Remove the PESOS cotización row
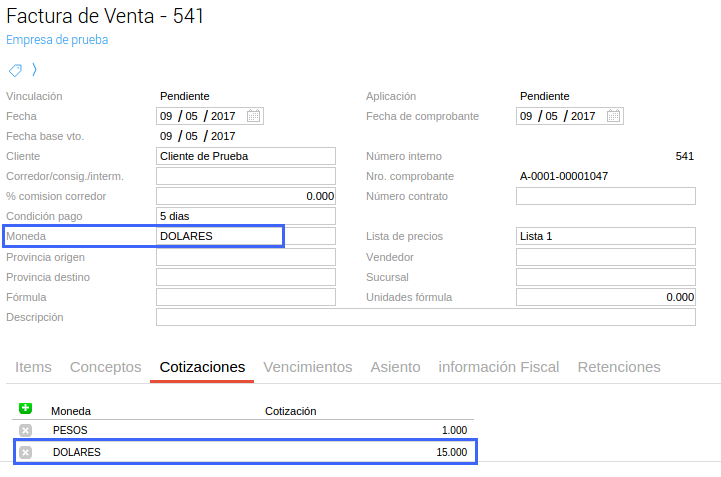Screen dimensions: 721x477 point(26,430)
